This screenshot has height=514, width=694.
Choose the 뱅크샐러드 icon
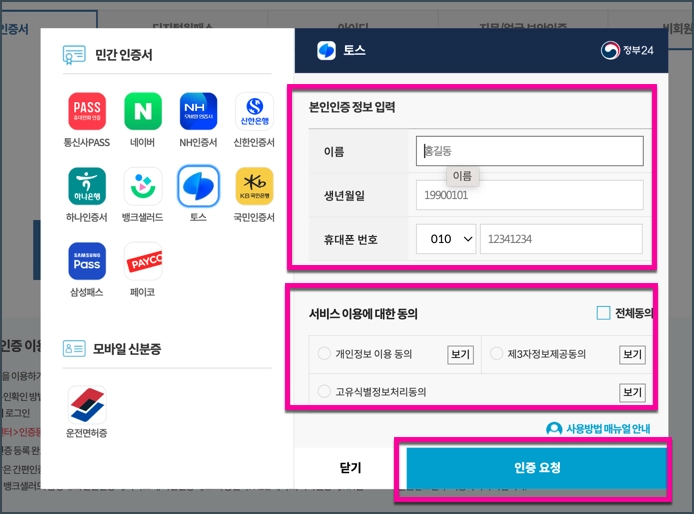point(143,186)
